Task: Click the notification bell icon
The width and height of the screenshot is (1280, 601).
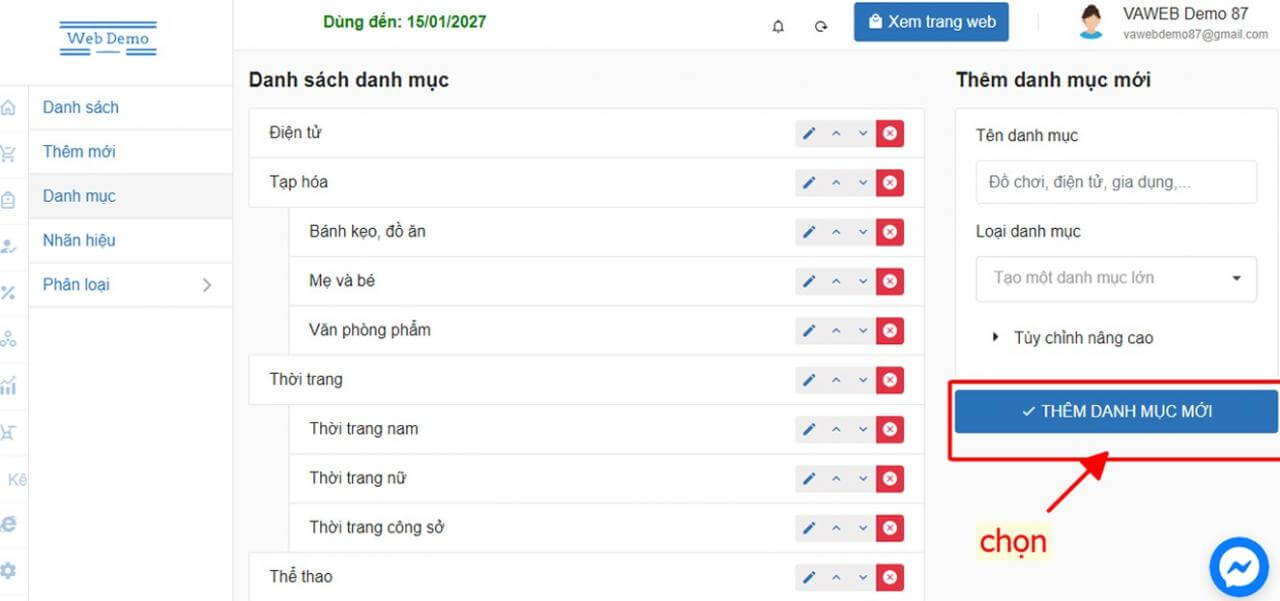Action: tap(778, 26)
